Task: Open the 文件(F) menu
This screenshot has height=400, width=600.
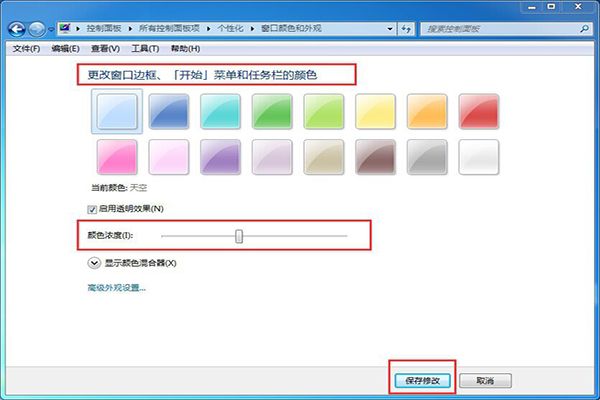Action: click(26, 49)
